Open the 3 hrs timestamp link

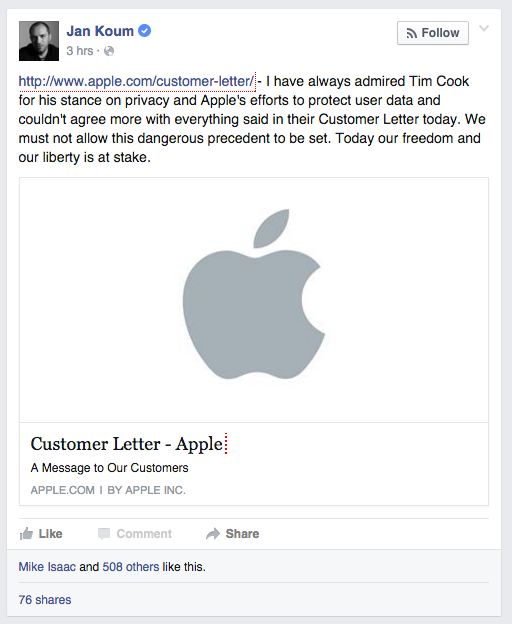(80, 51)
